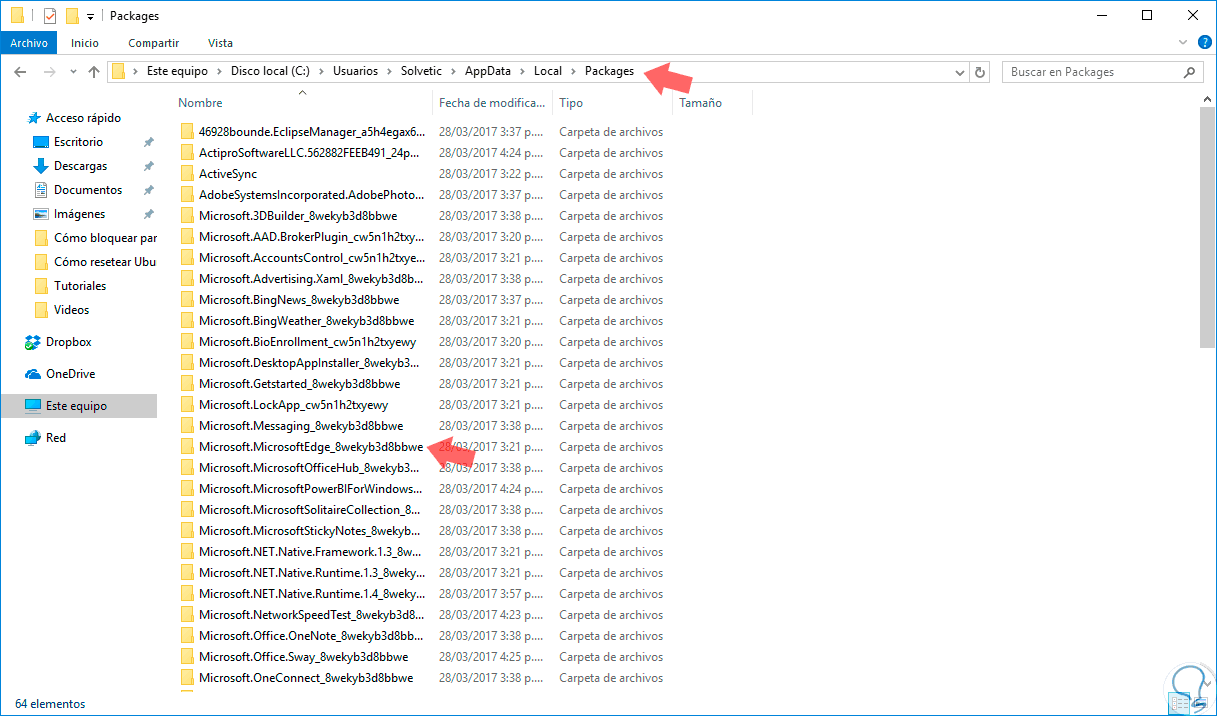Image resolution: width=1217 pixels, height=716 pixels.
Task: Click the New folder quick access icon
Action: (x=71, y=16)
